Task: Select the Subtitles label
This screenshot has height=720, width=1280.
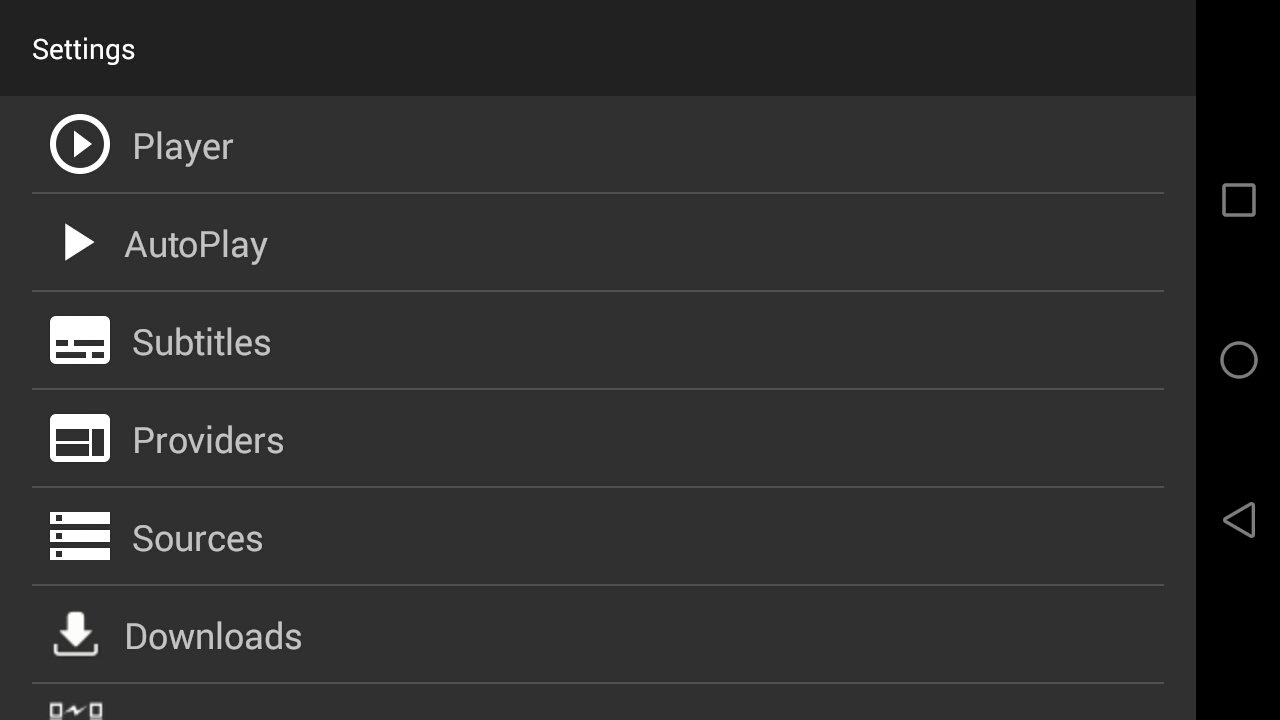Action: point(201,342)
